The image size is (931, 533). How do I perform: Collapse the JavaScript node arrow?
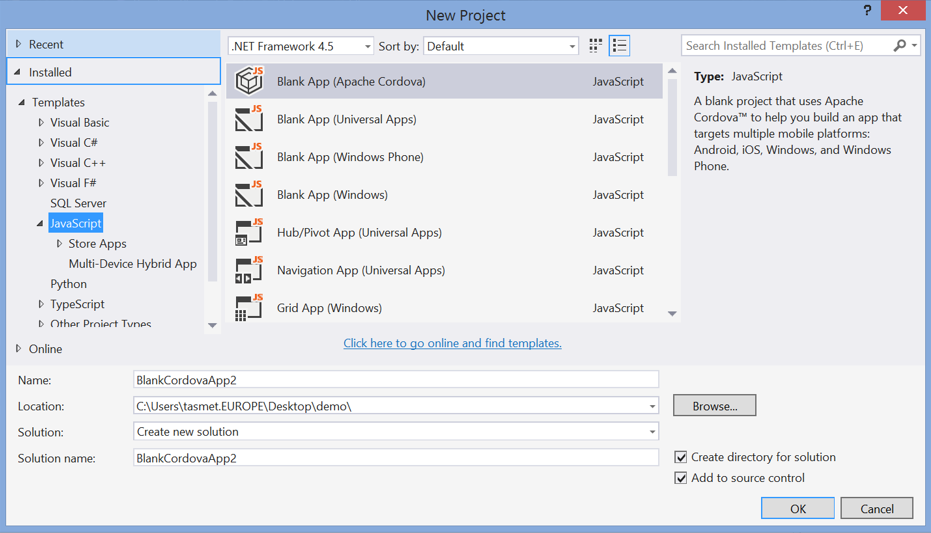click(40, 224)
